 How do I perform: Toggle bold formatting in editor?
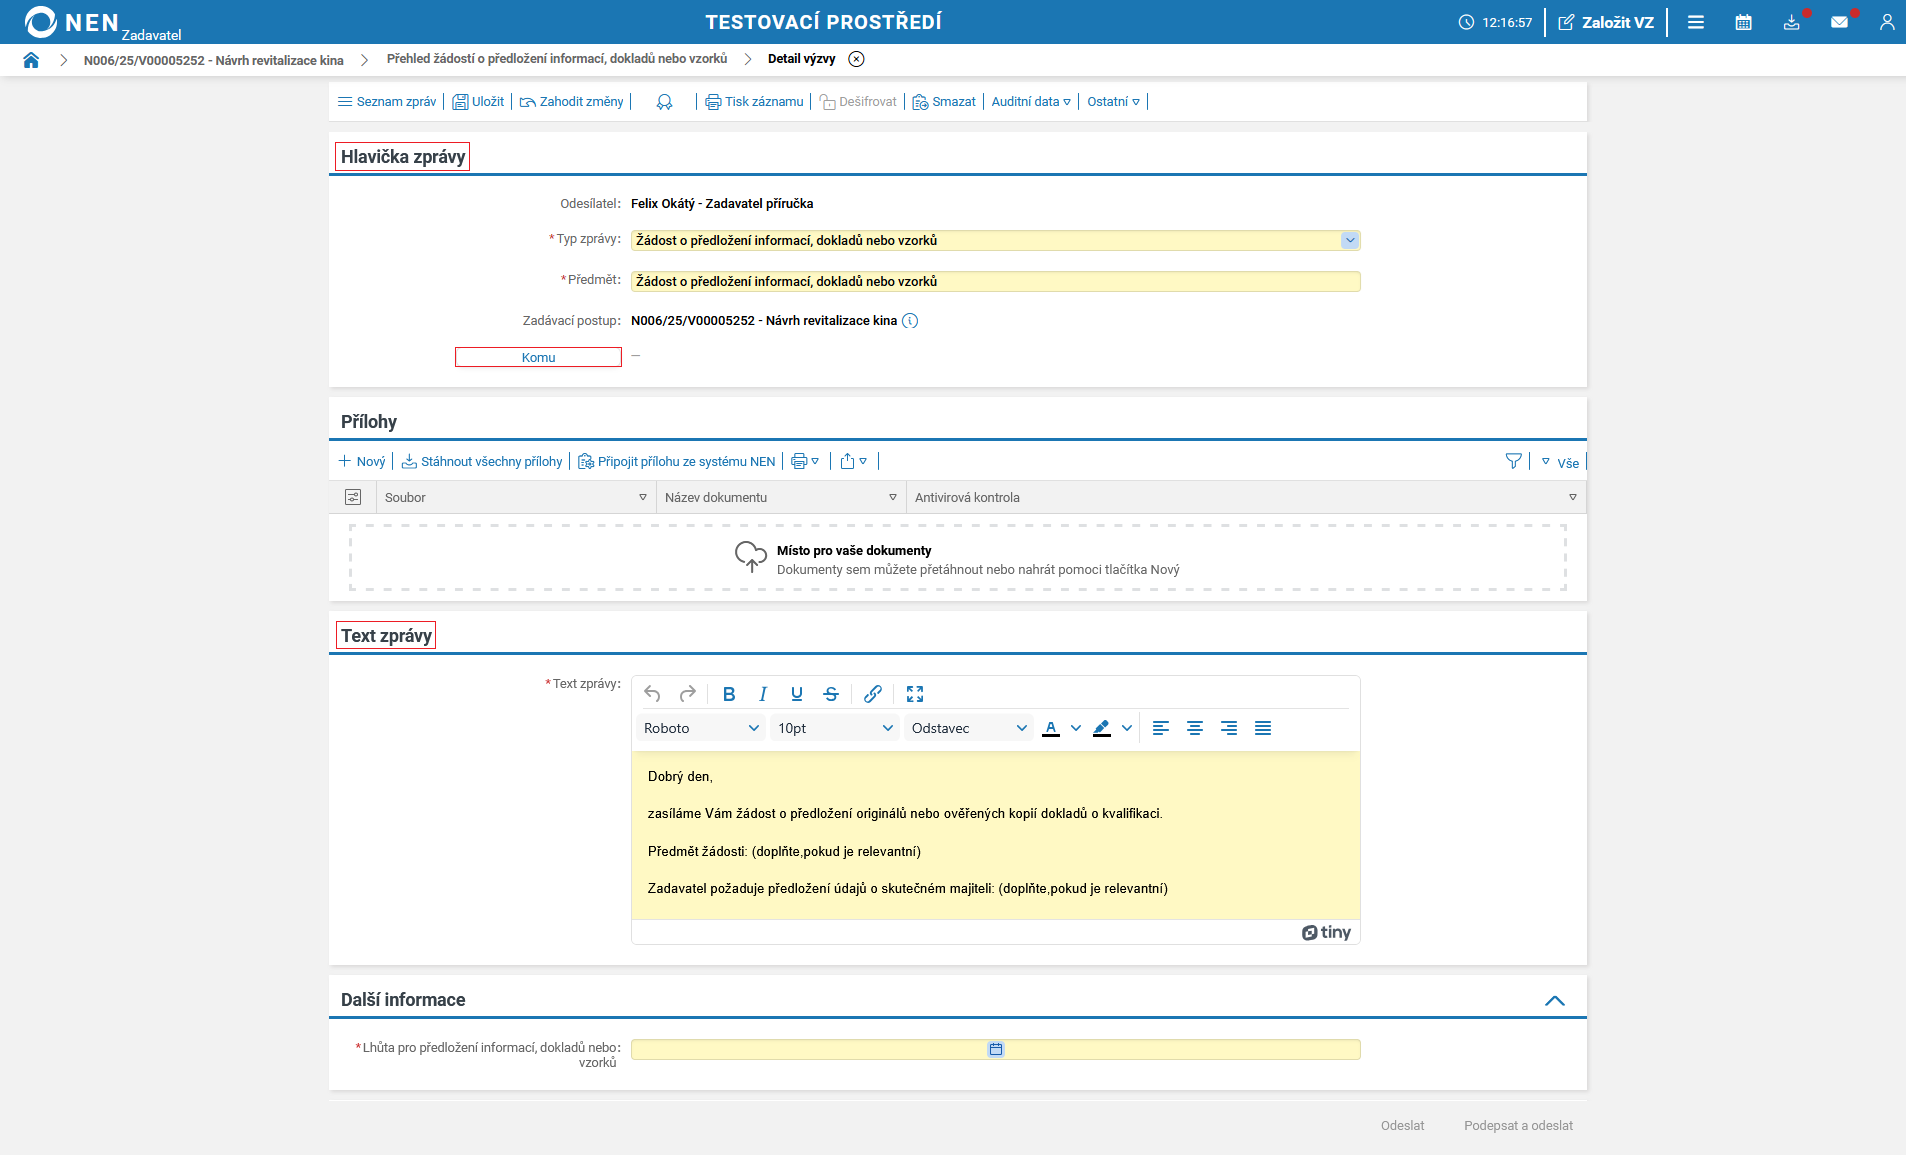[x=729, y=694]
